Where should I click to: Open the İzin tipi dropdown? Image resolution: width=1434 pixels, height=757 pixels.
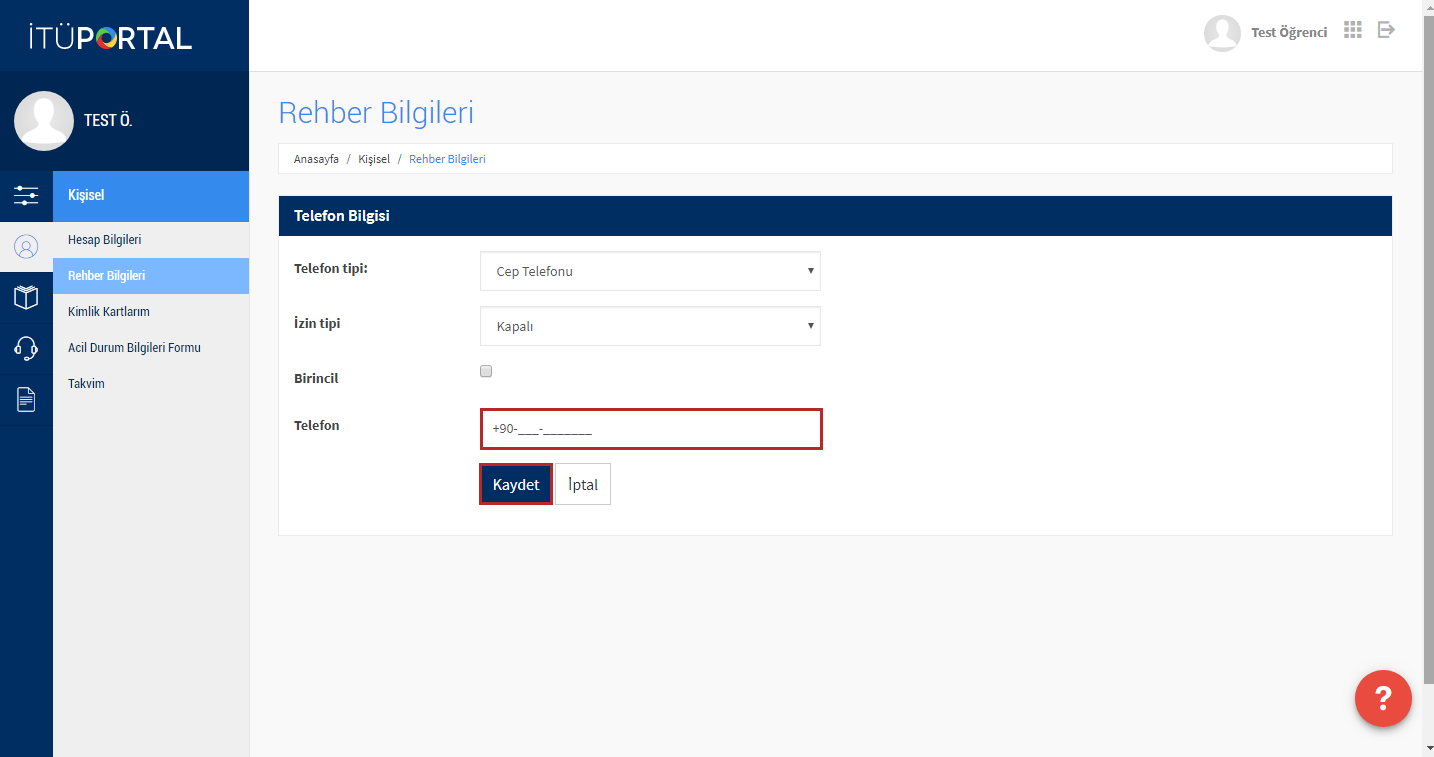650,326
